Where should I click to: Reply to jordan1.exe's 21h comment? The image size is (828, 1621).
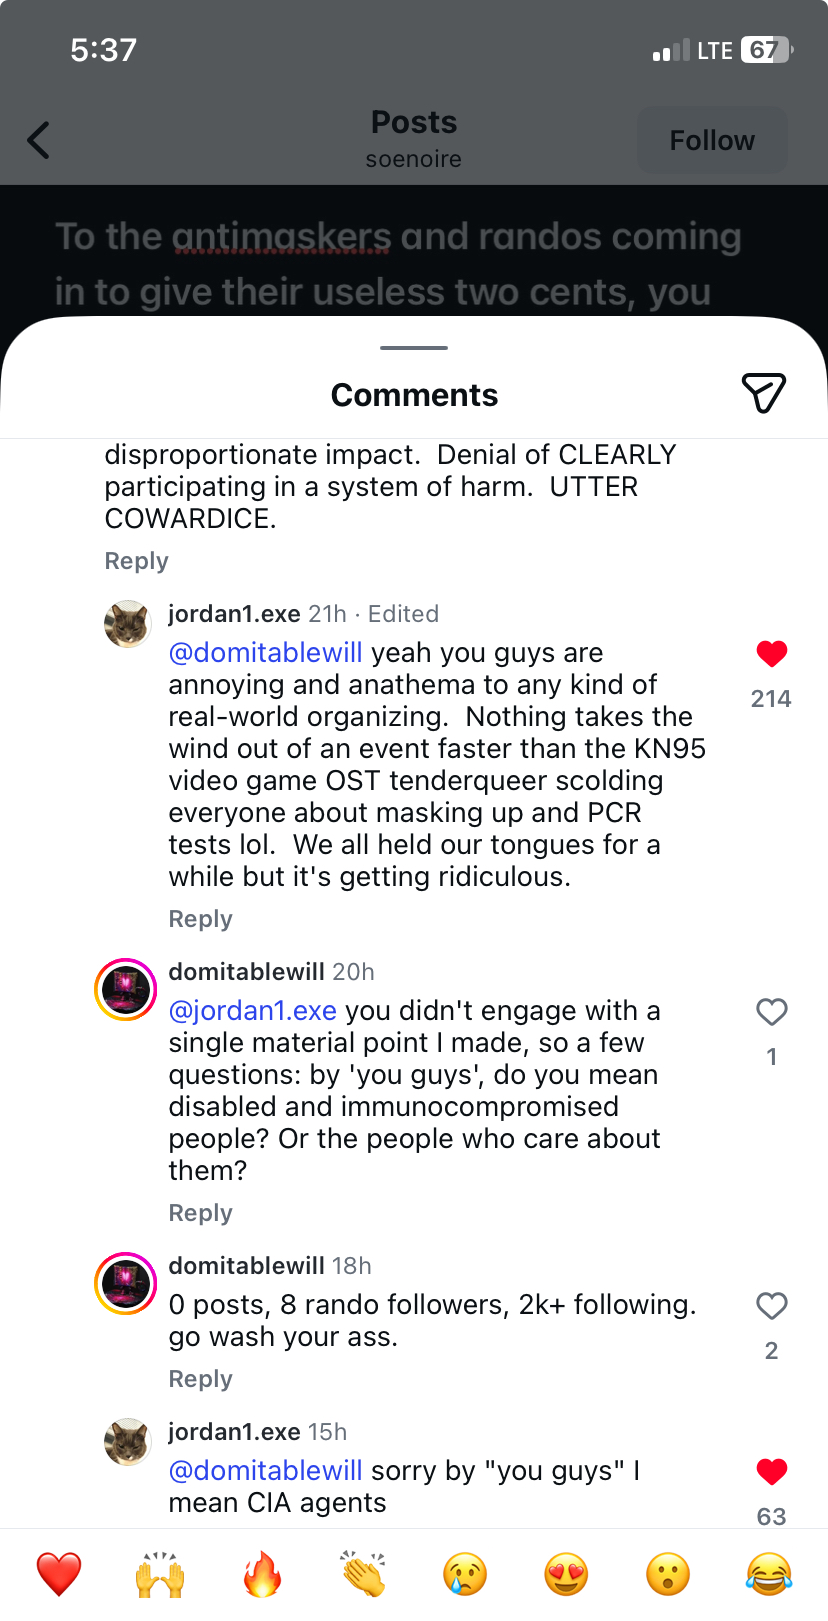[x=200, y=919]
